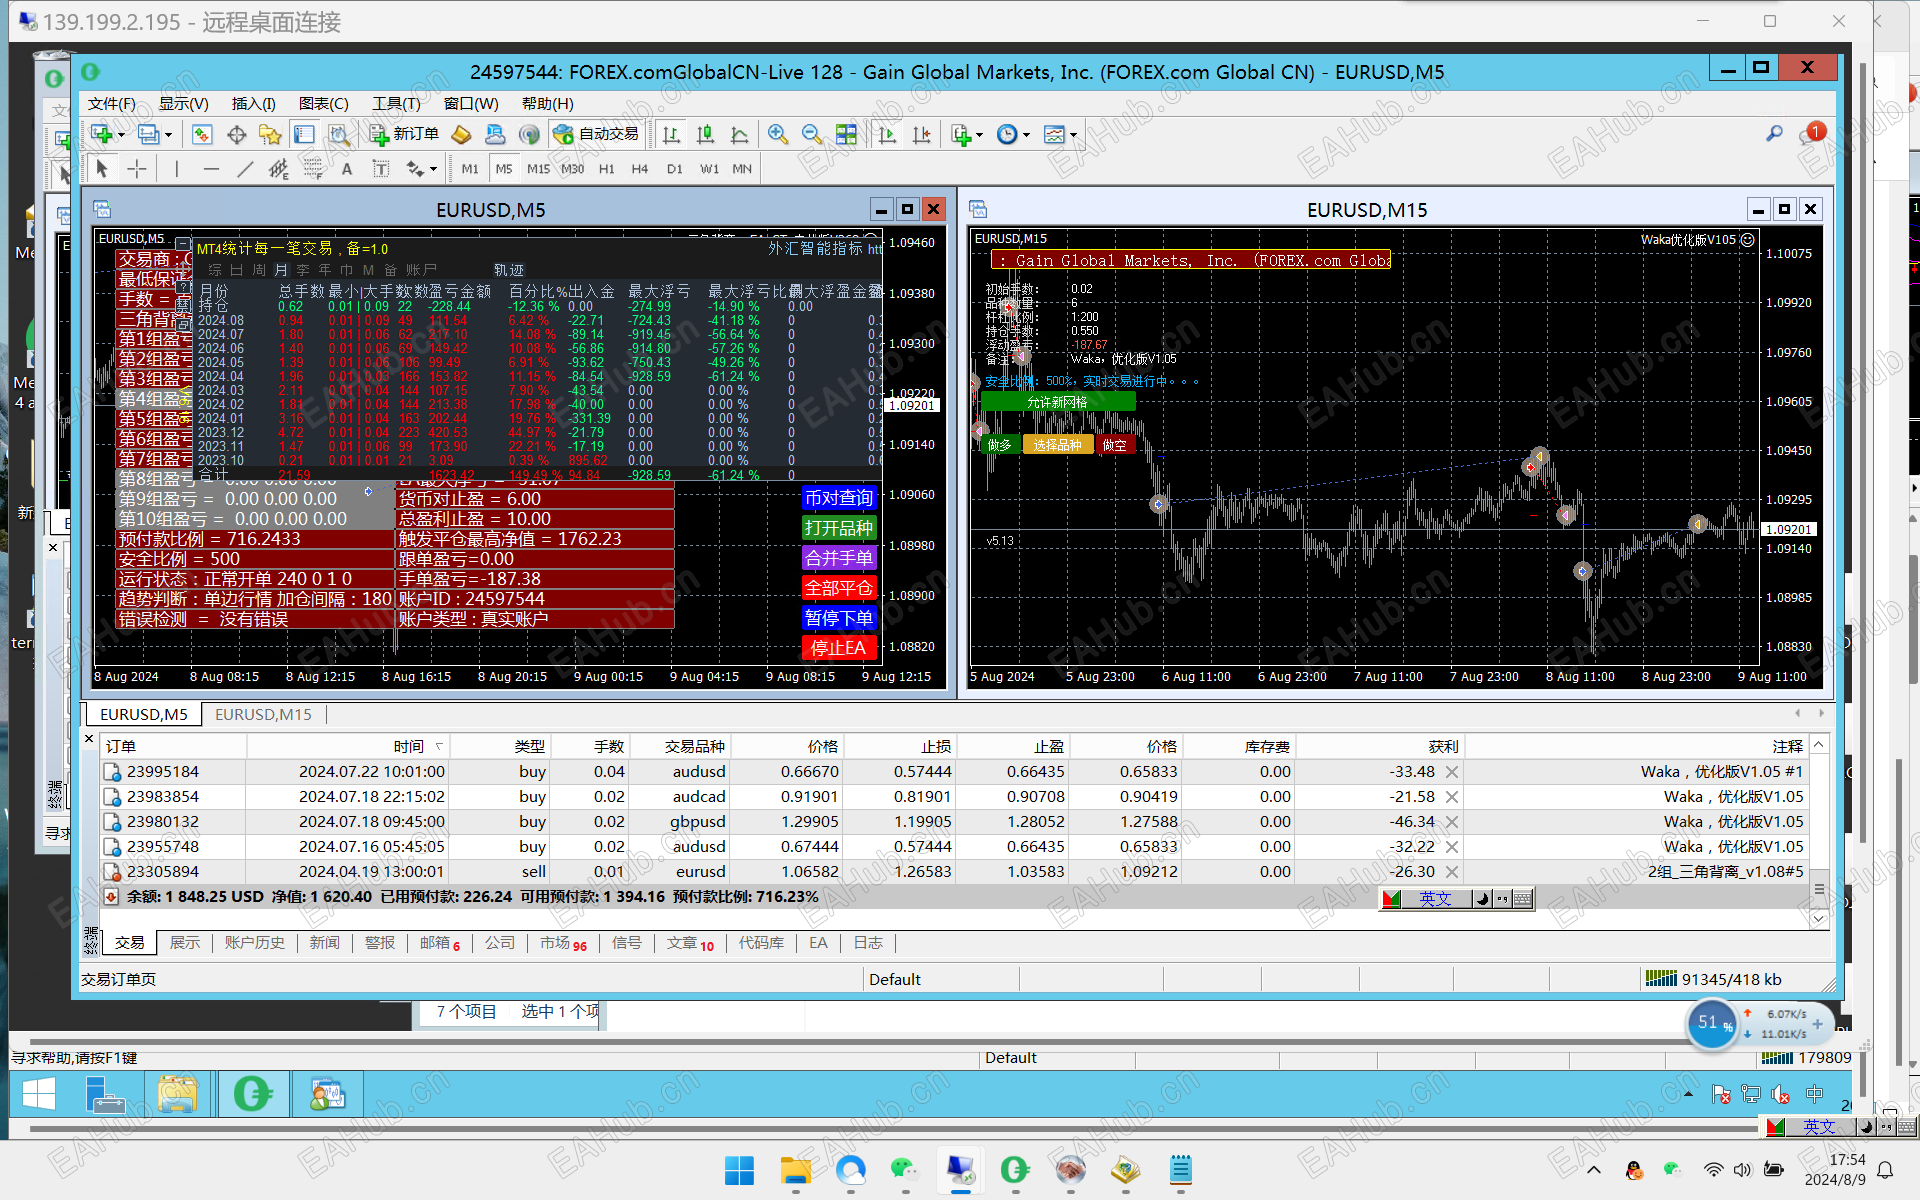1920x1200 pixels.
Task: Expand the templates dropdown arrow
Action: (1073, 135)
